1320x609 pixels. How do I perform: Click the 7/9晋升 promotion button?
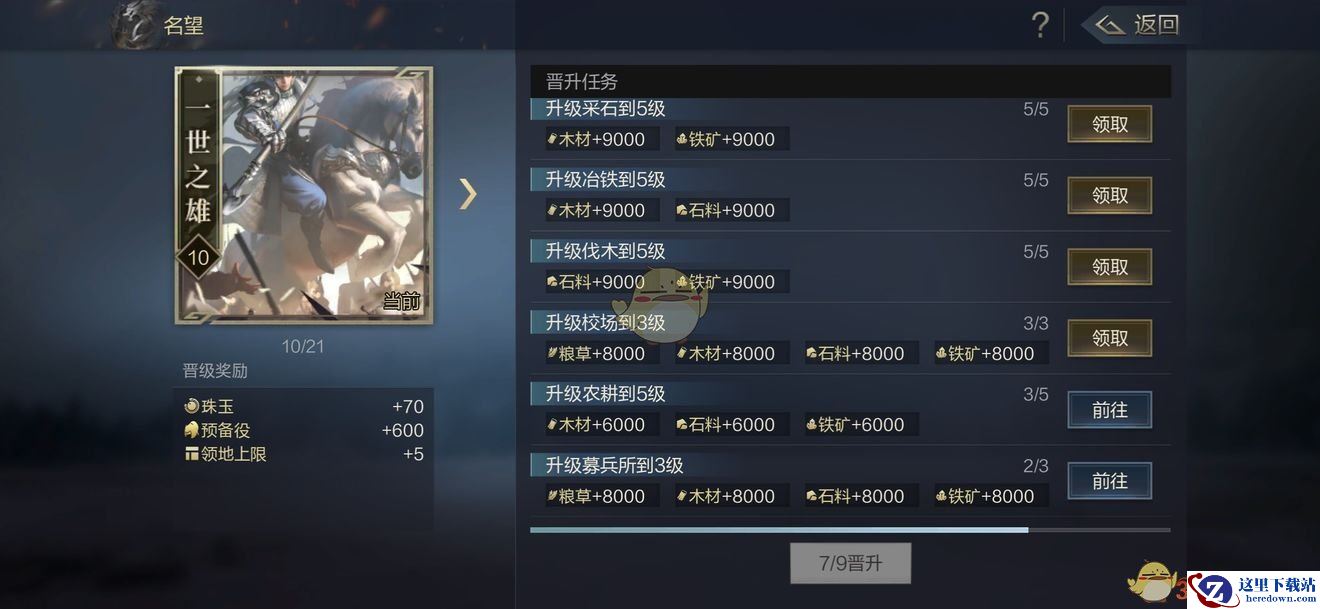pyautogui.click(x=850, y=563)
